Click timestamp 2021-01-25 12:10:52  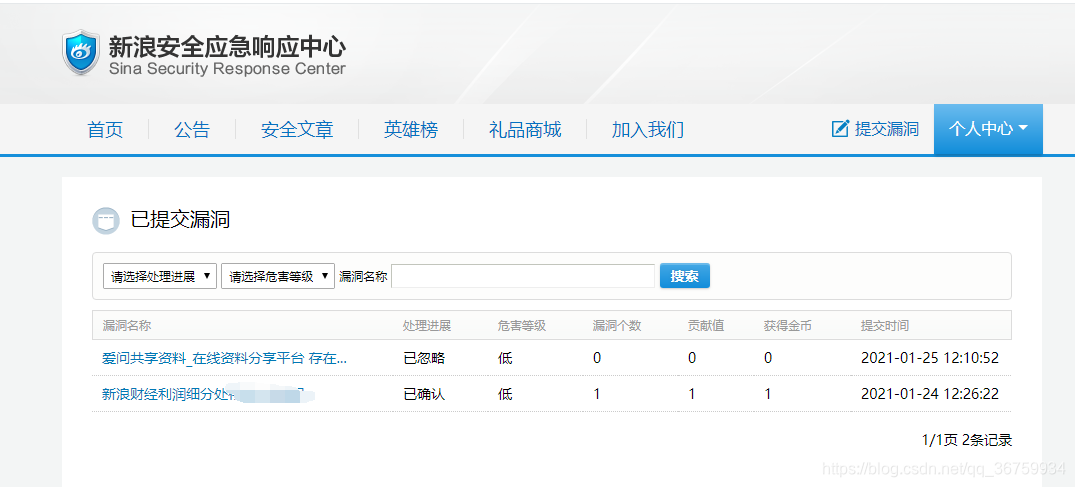pyautogui.click(x=930, y=357)
